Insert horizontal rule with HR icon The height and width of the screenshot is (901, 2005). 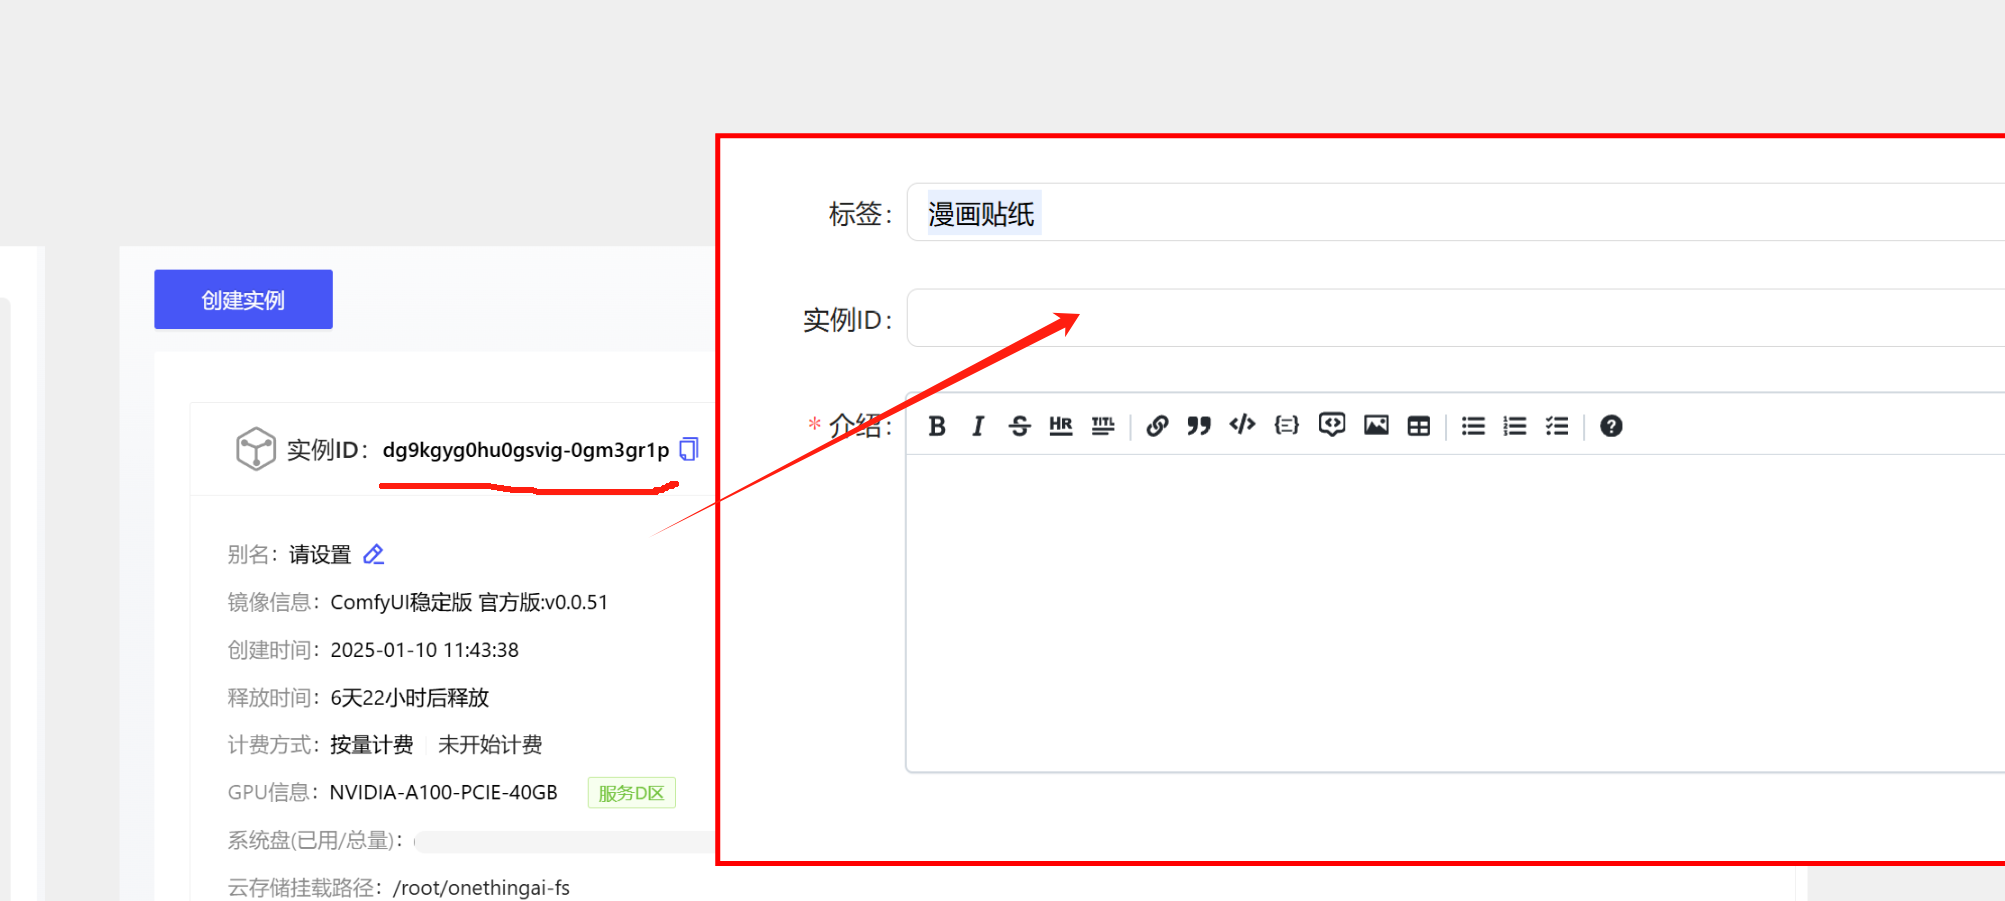[1061, 426]
